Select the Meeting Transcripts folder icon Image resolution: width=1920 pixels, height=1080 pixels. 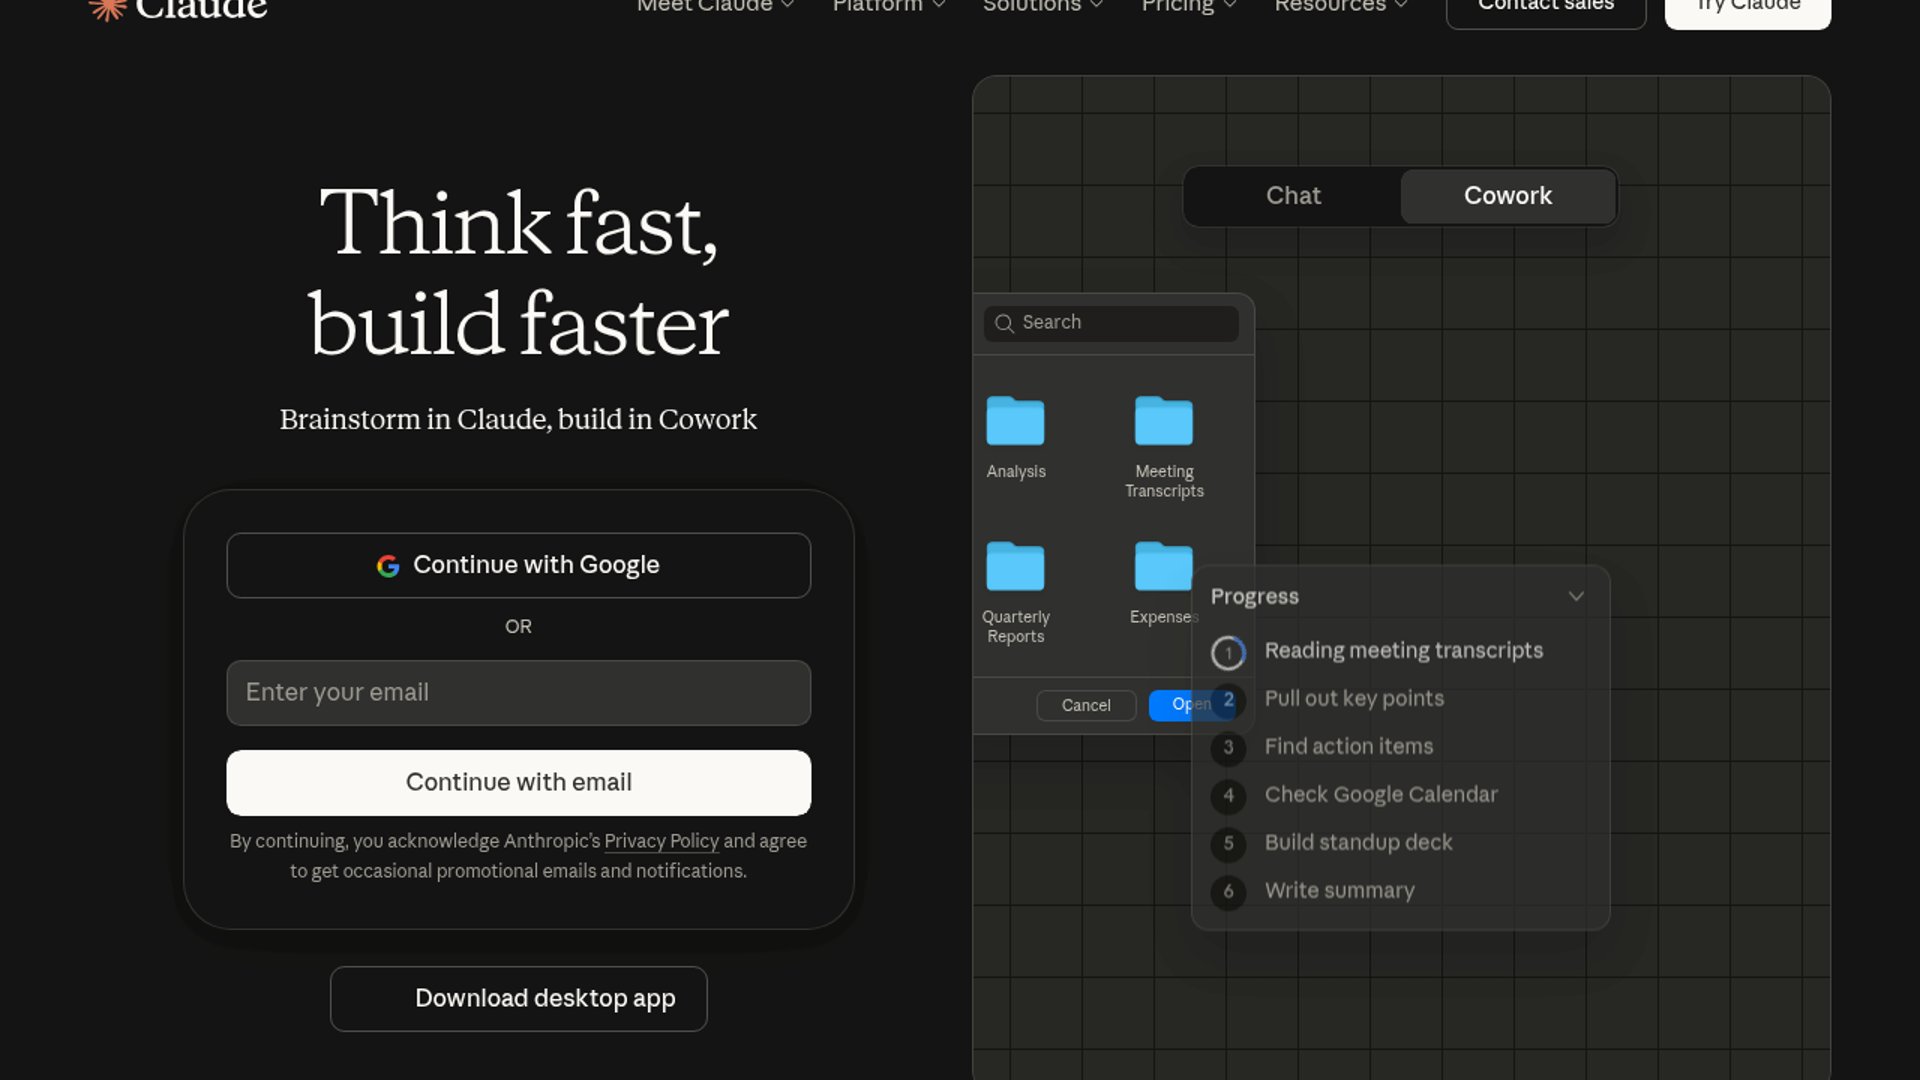[1163, 421]
